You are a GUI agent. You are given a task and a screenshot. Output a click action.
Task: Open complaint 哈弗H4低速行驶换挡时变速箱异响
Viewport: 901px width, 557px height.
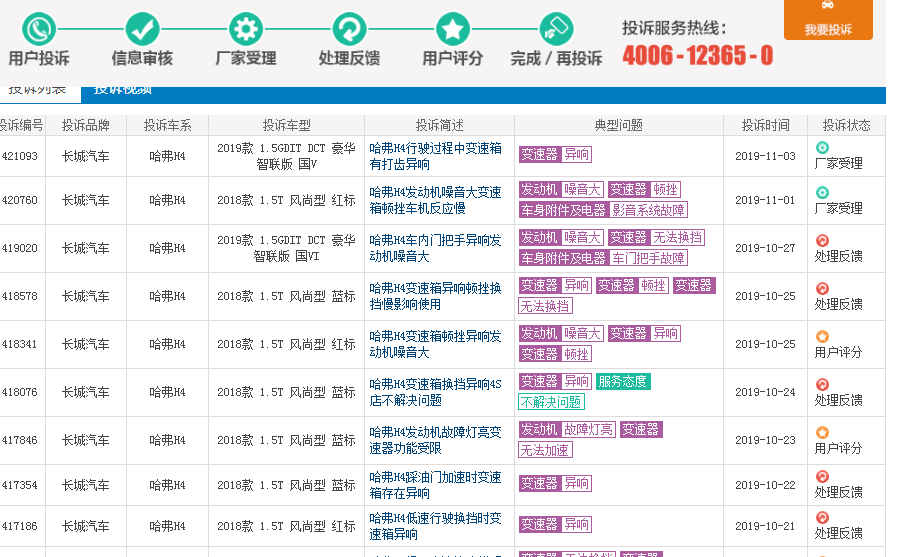click(x=435, y=526)
